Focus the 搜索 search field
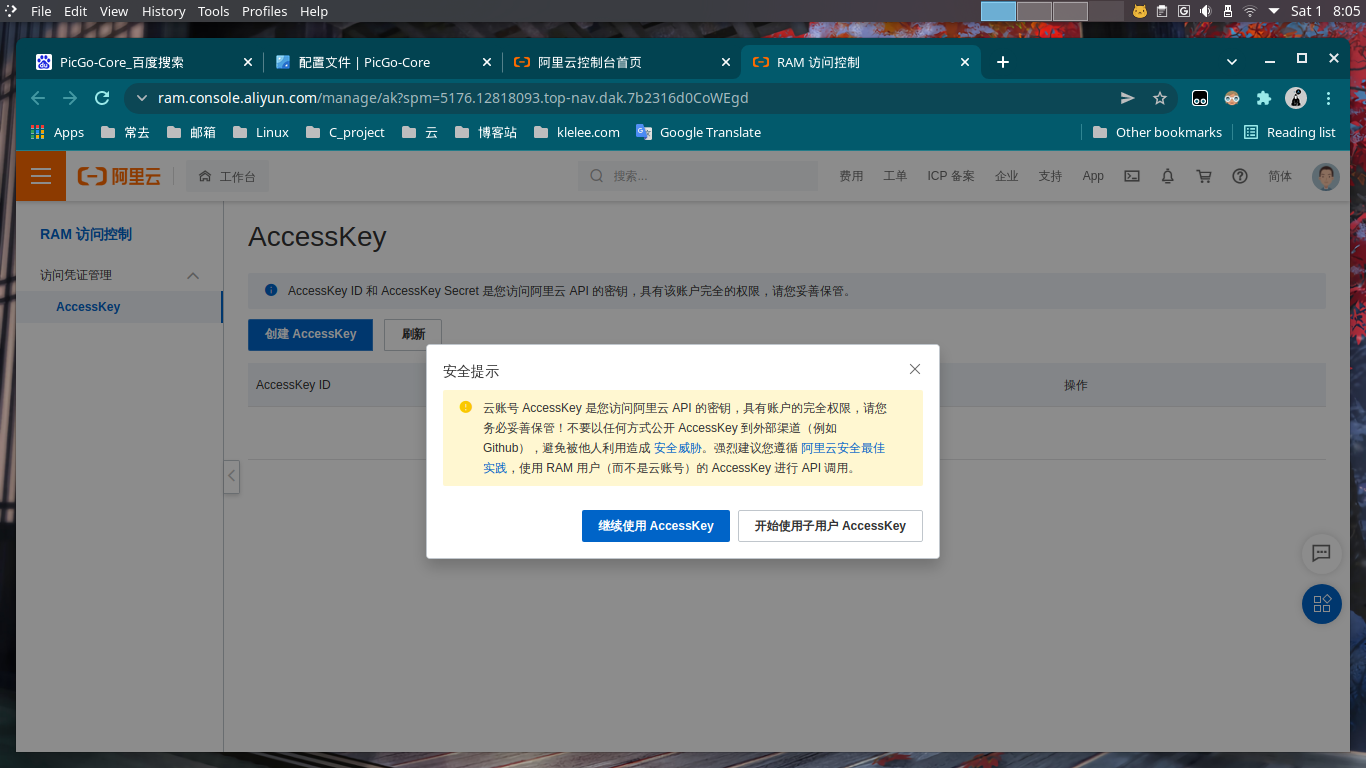Screen dimensions: 1366x768 (698, 176)
